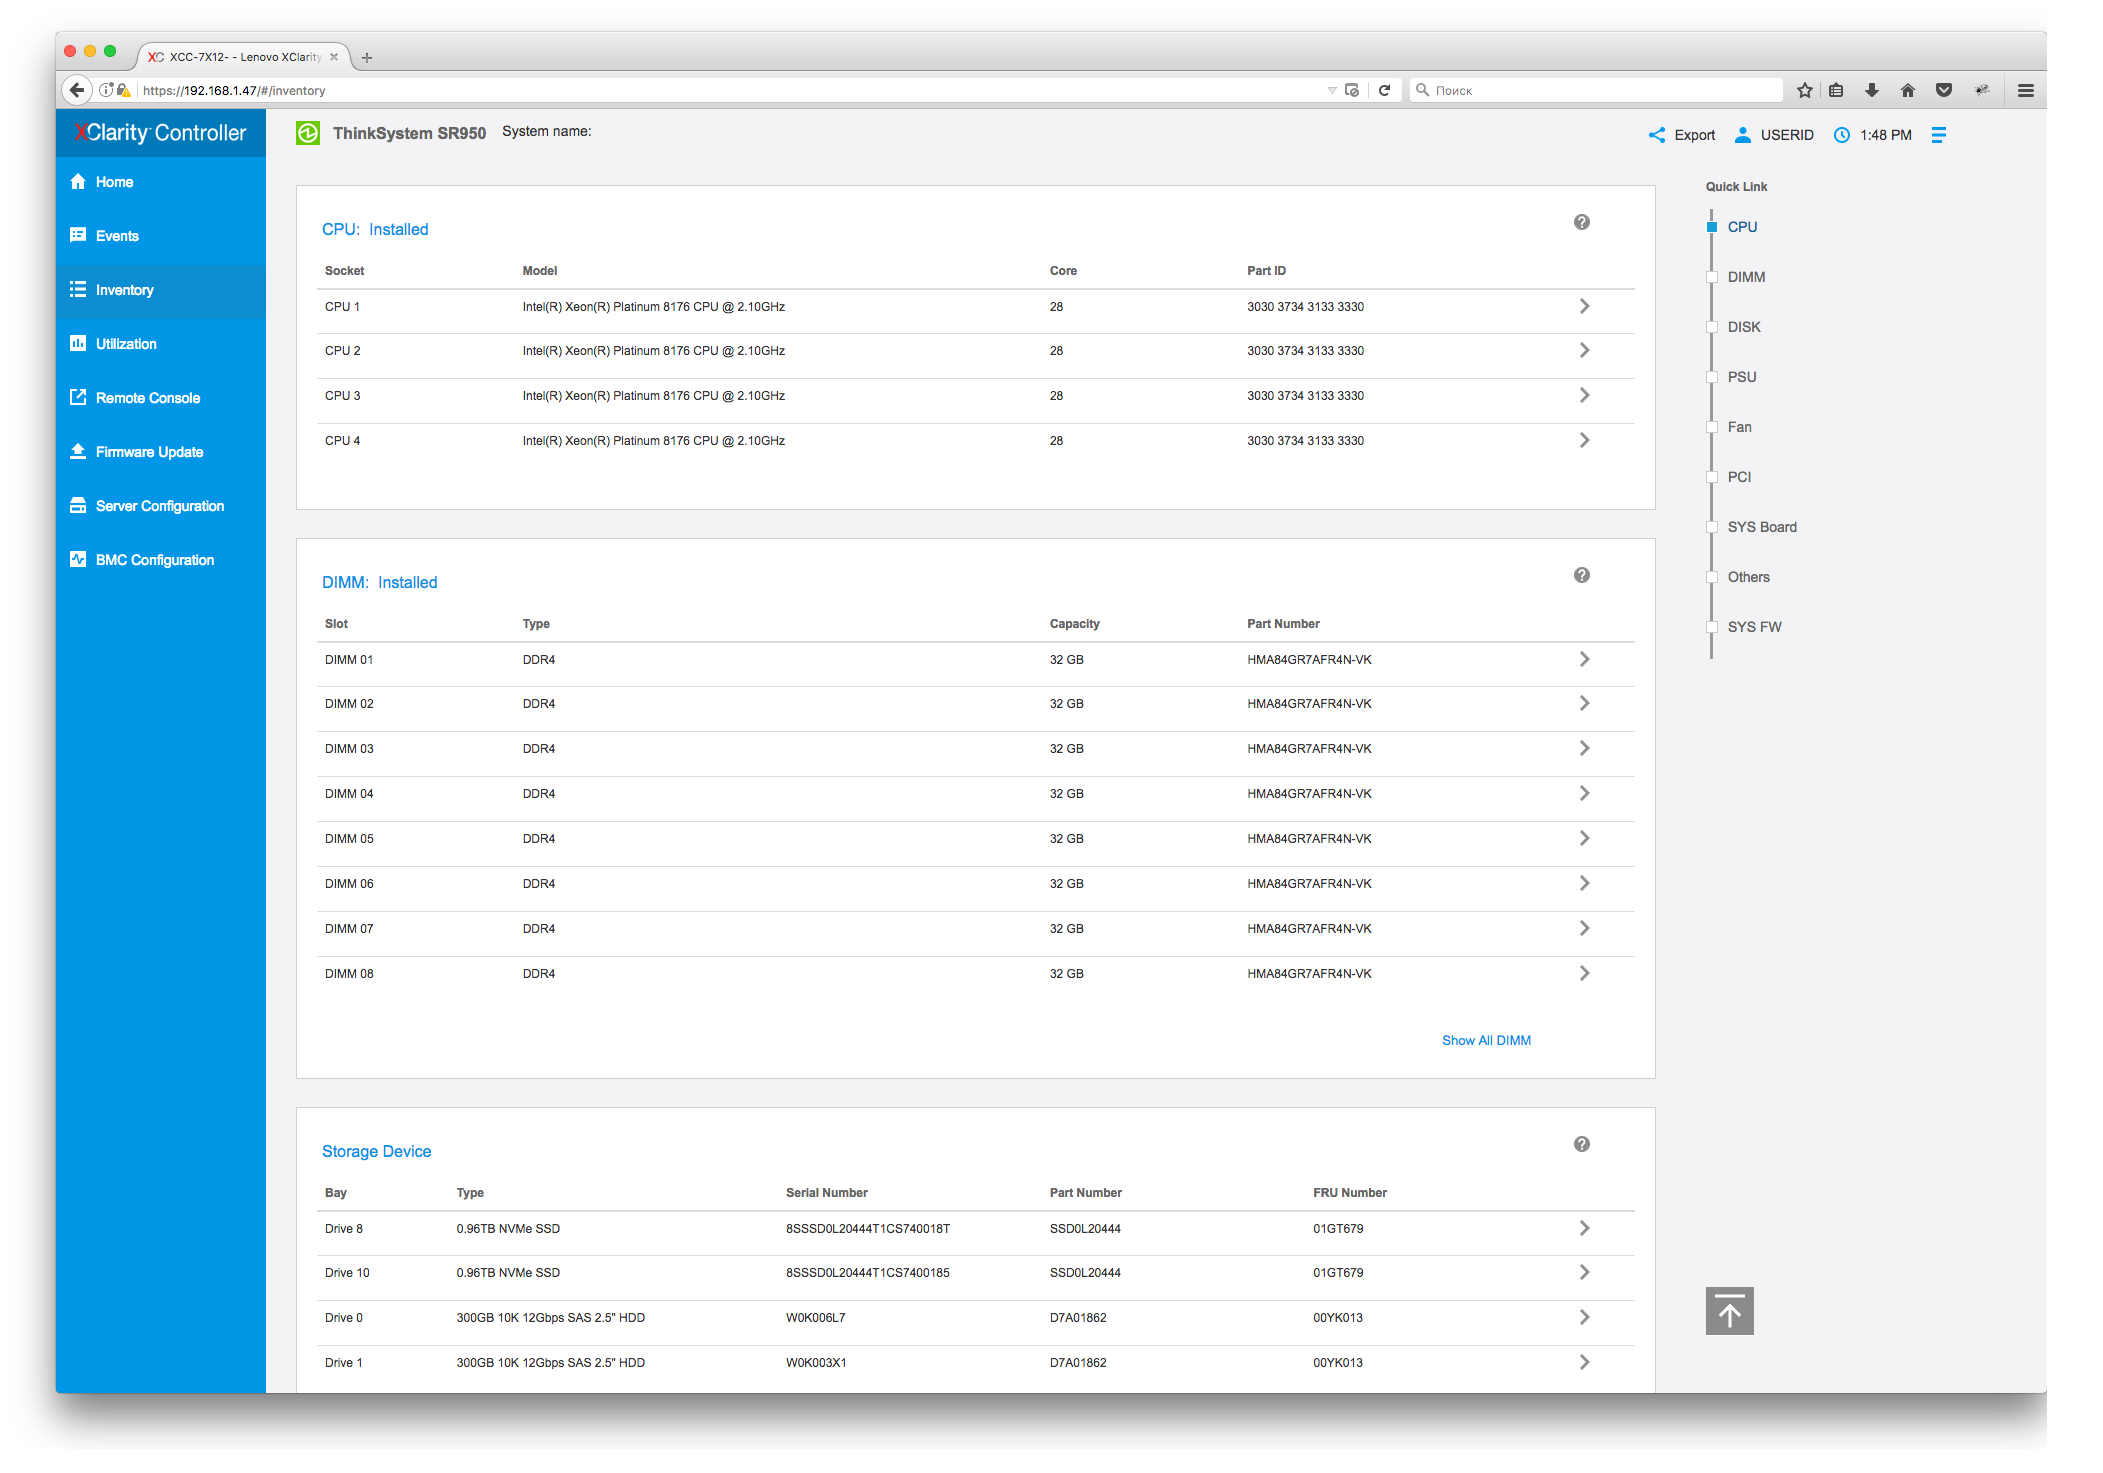Click the help icon in DIMM section
This screenshot has width=2103, height=1473.
(x=1581, y=575)
